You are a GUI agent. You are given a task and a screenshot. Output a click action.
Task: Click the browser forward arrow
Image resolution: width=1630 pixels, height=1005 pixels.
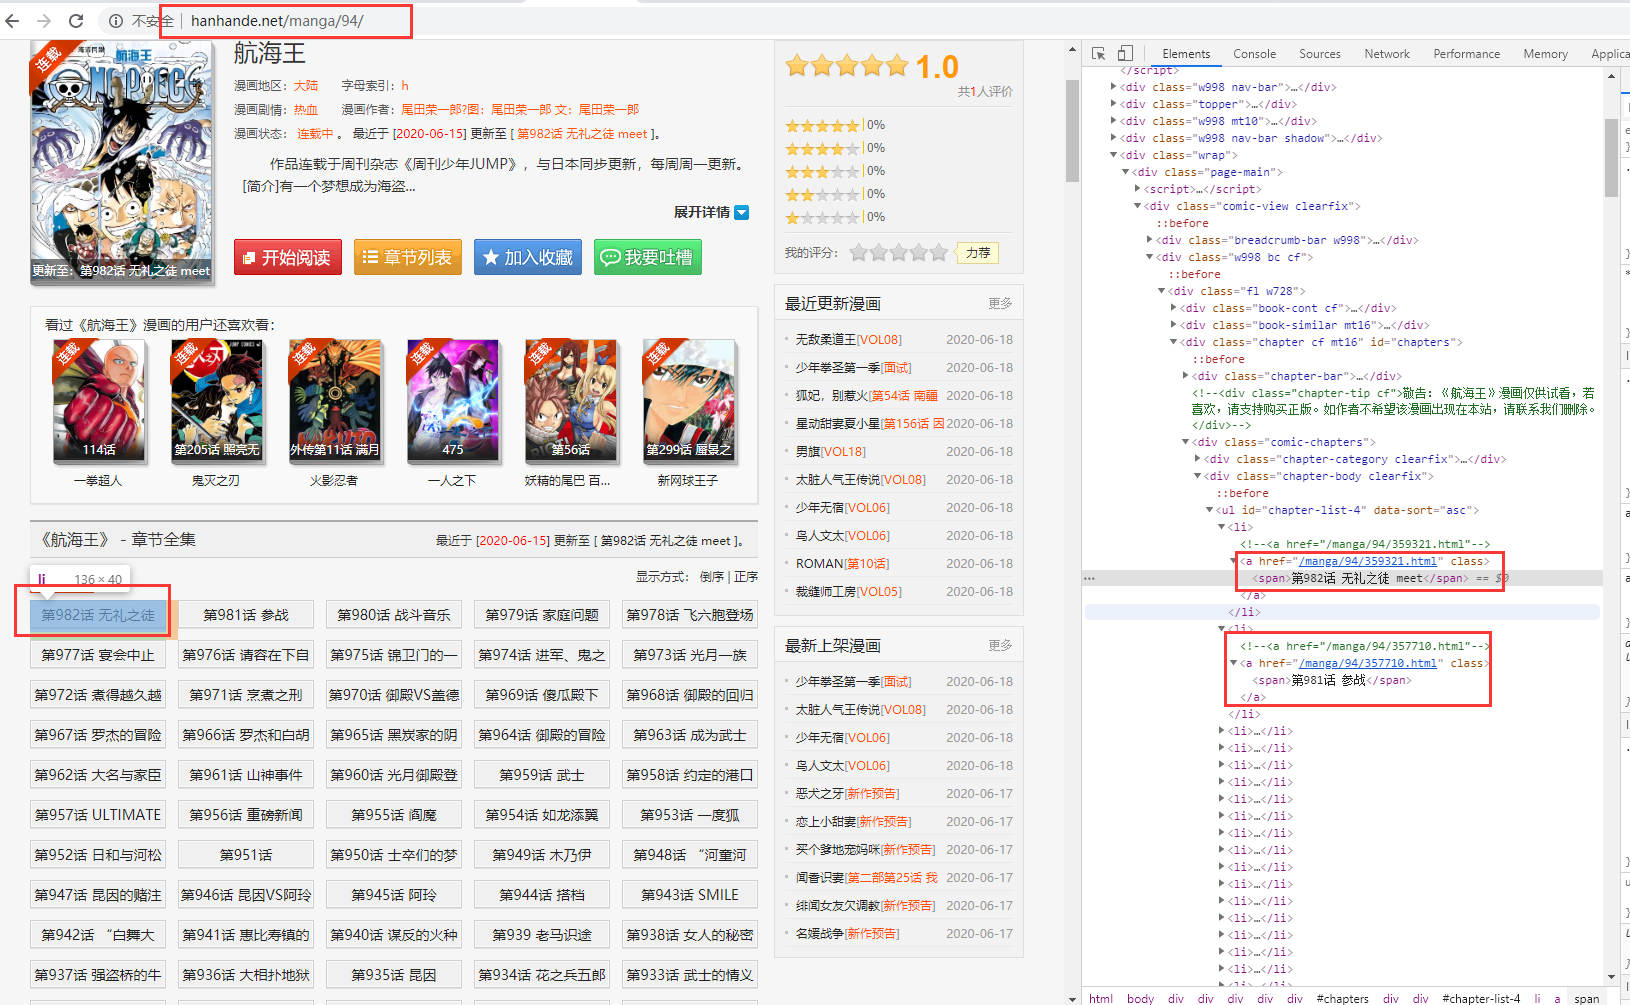[44, 20]
